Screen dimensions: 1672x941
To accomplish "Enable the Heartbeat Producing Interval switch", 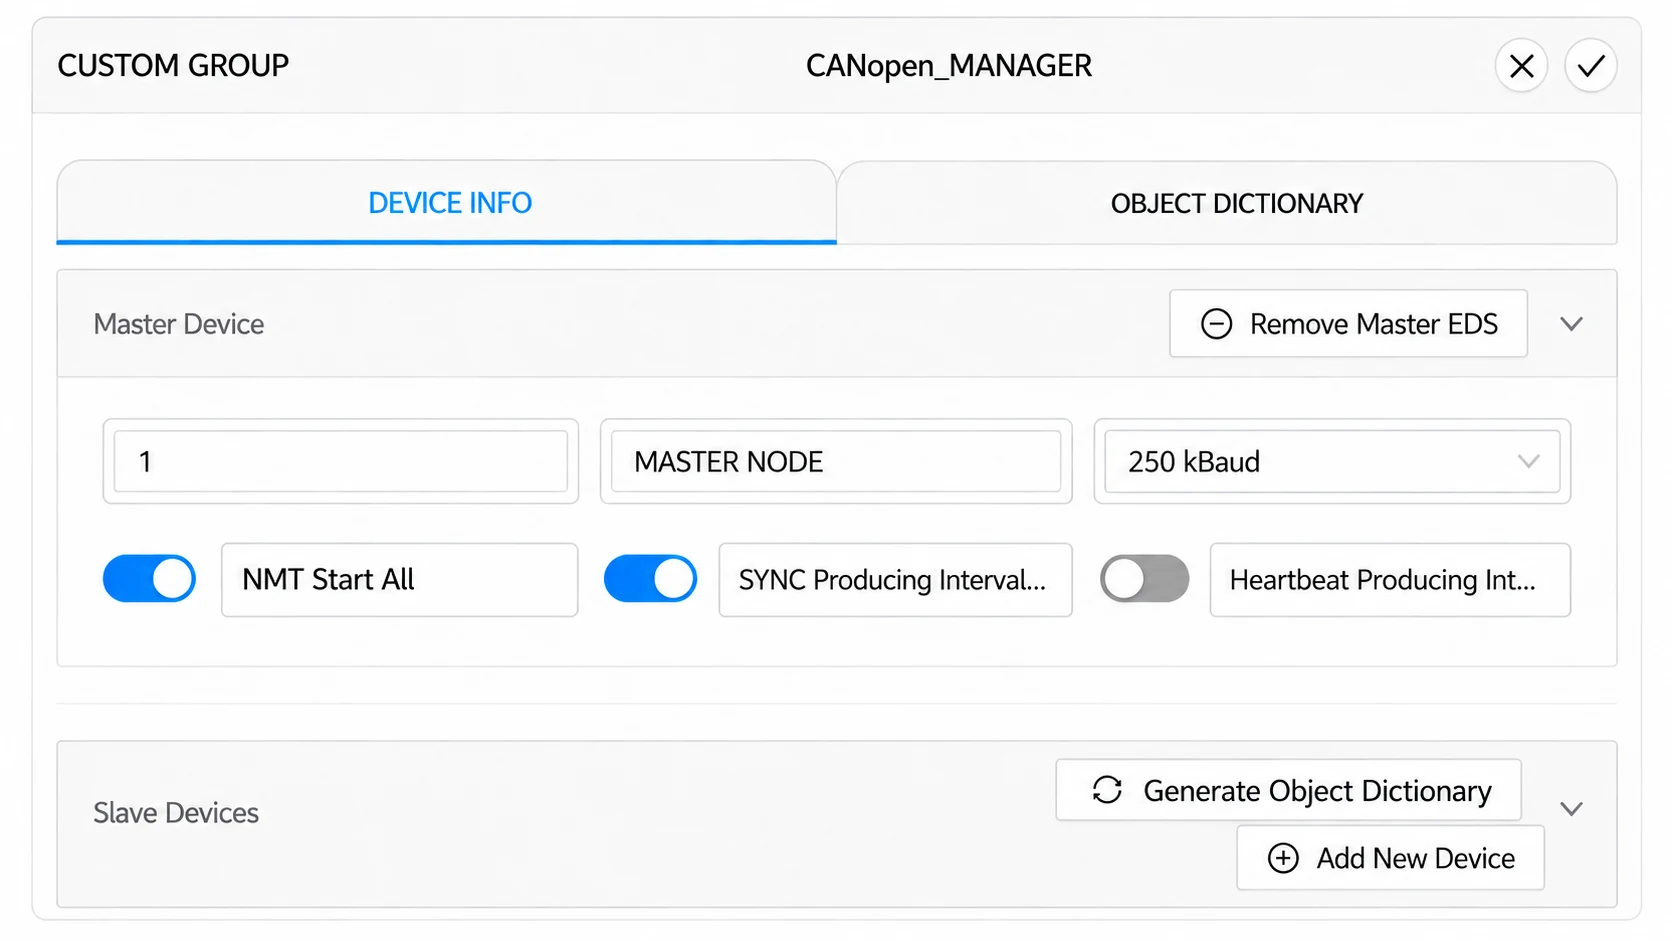I will [1145, 579].
